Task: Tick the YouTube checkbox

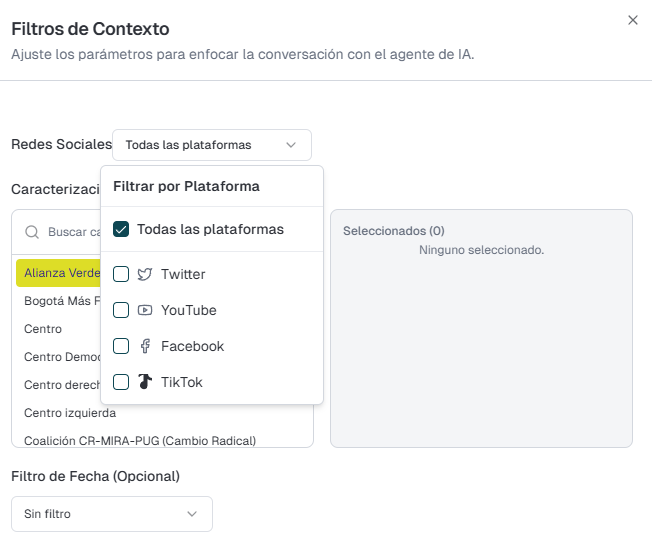Action: tap(121, 310)
